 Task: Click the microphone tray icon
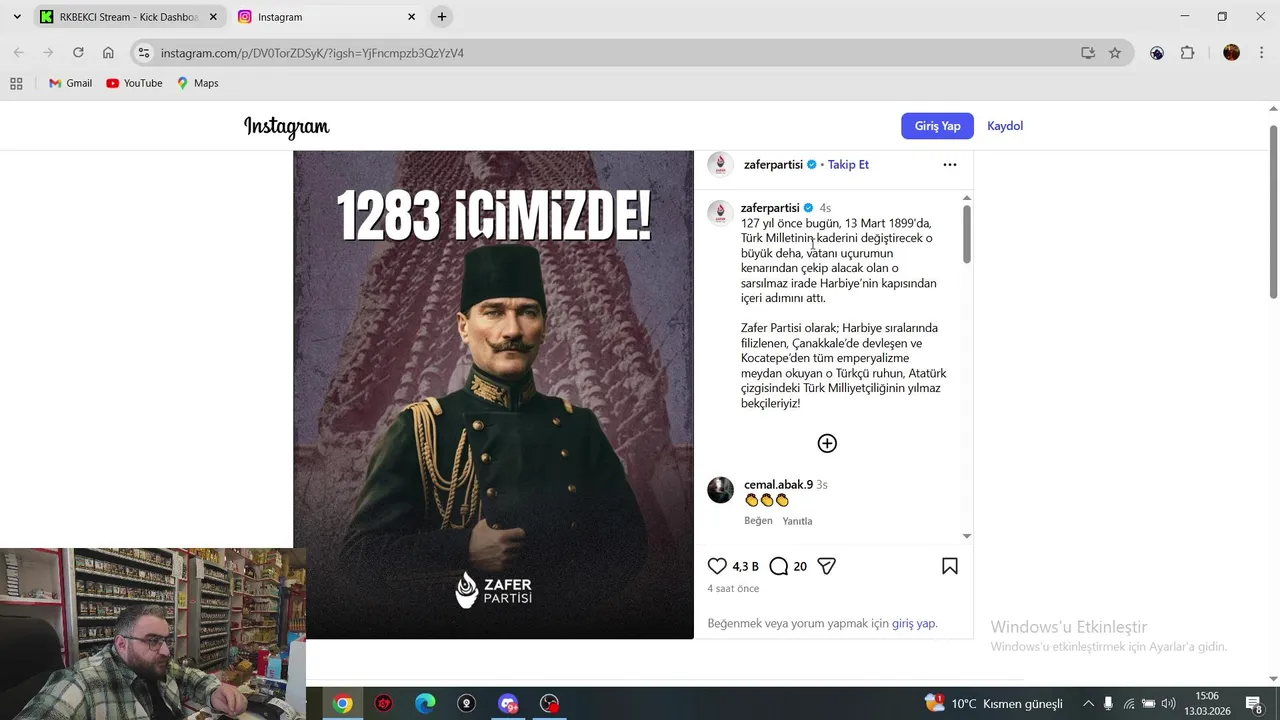point(1108,704)
